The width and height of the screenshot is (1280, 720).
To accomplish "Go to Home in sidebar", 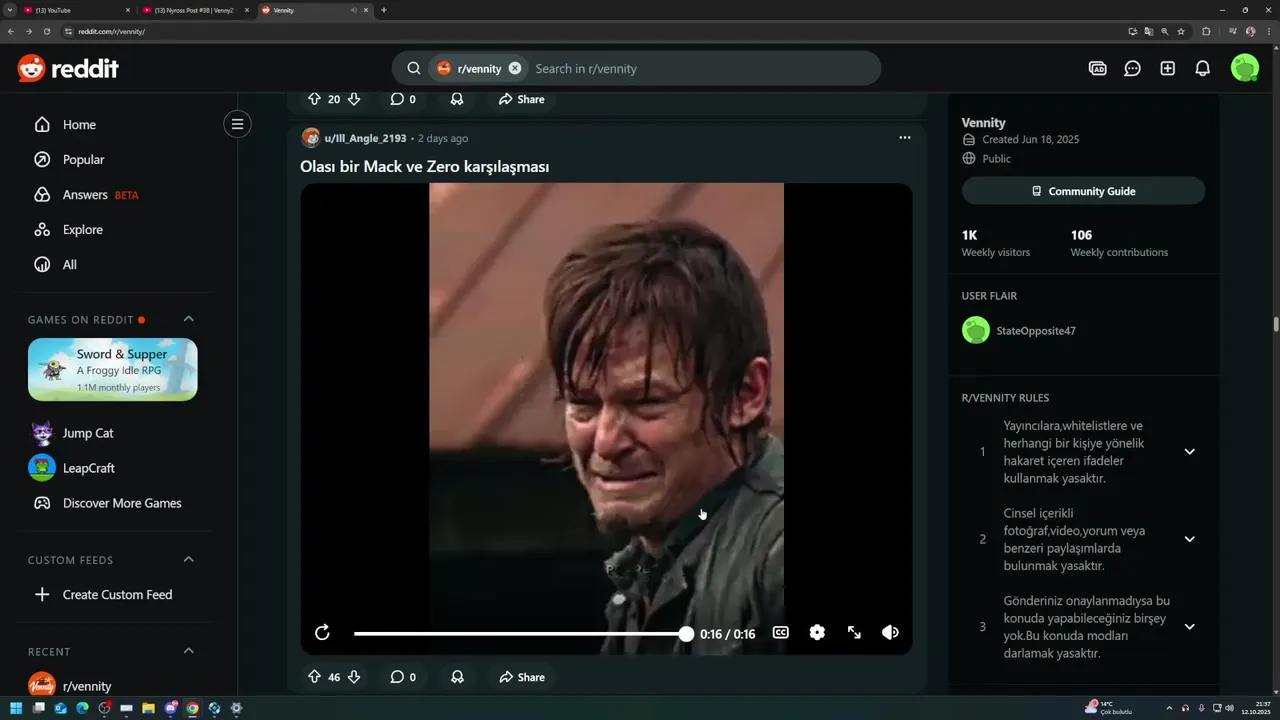I will [x=79, y=125].
